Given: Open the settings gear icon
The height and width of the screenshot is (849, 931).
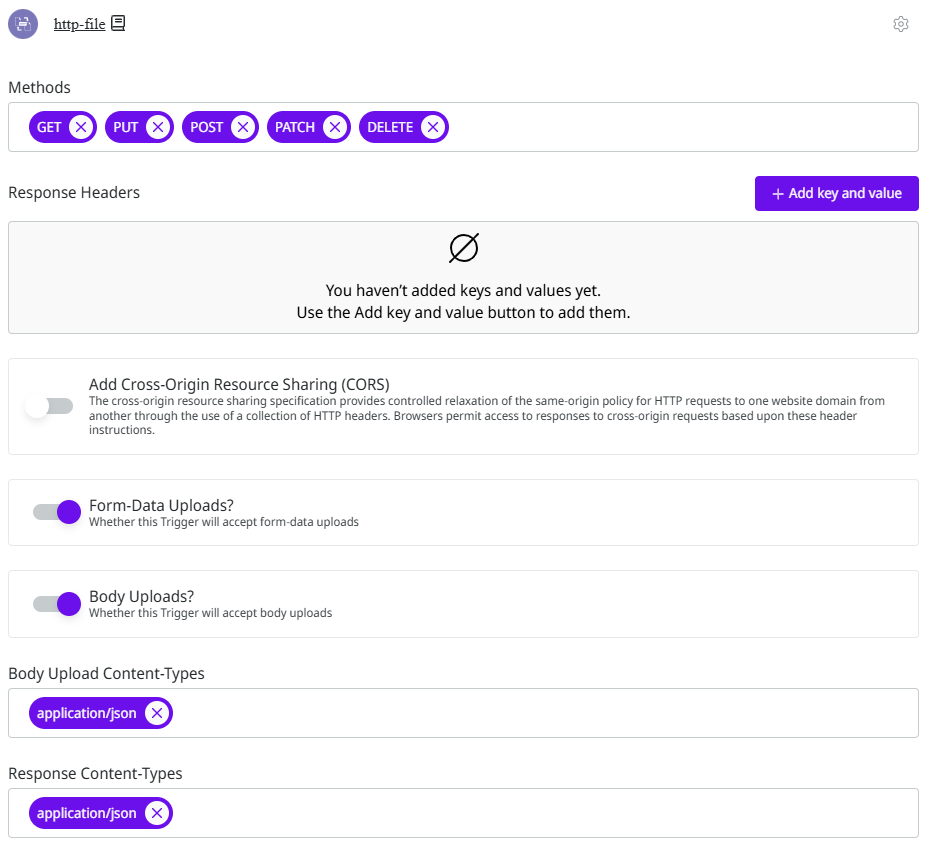Looking at the screenshot, I should pos(900,24).
